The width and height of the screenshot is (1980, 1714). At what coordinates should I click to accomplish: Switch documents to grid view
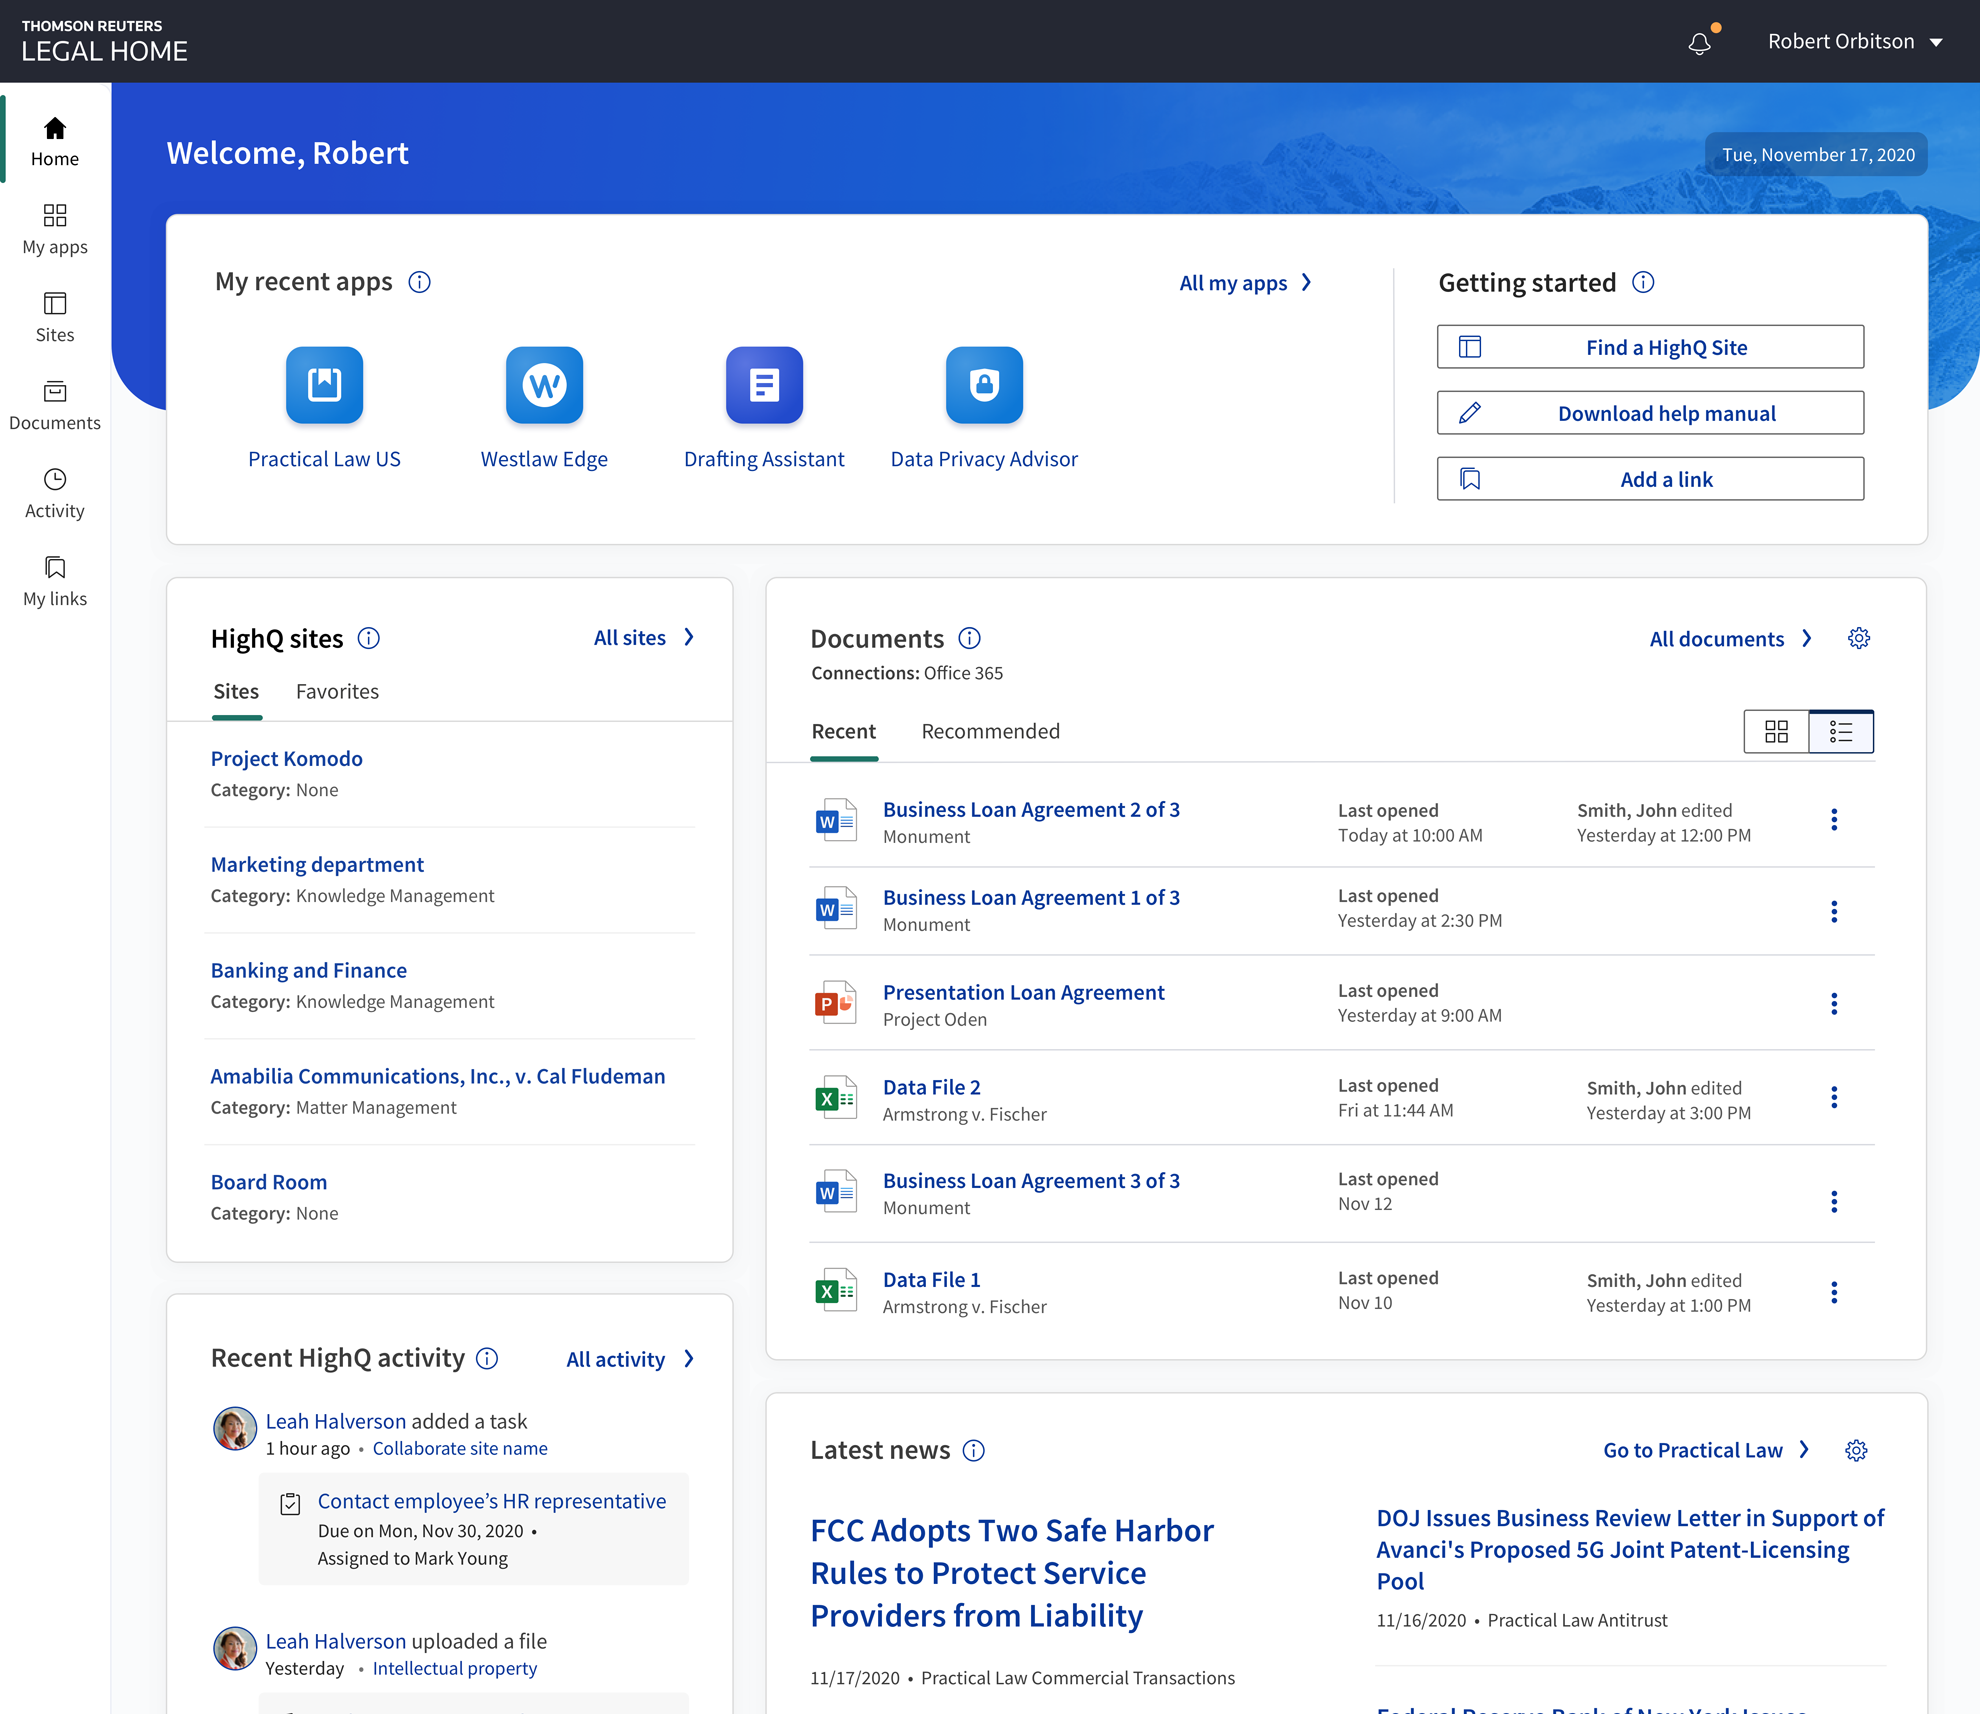(x=1776, y=732)
